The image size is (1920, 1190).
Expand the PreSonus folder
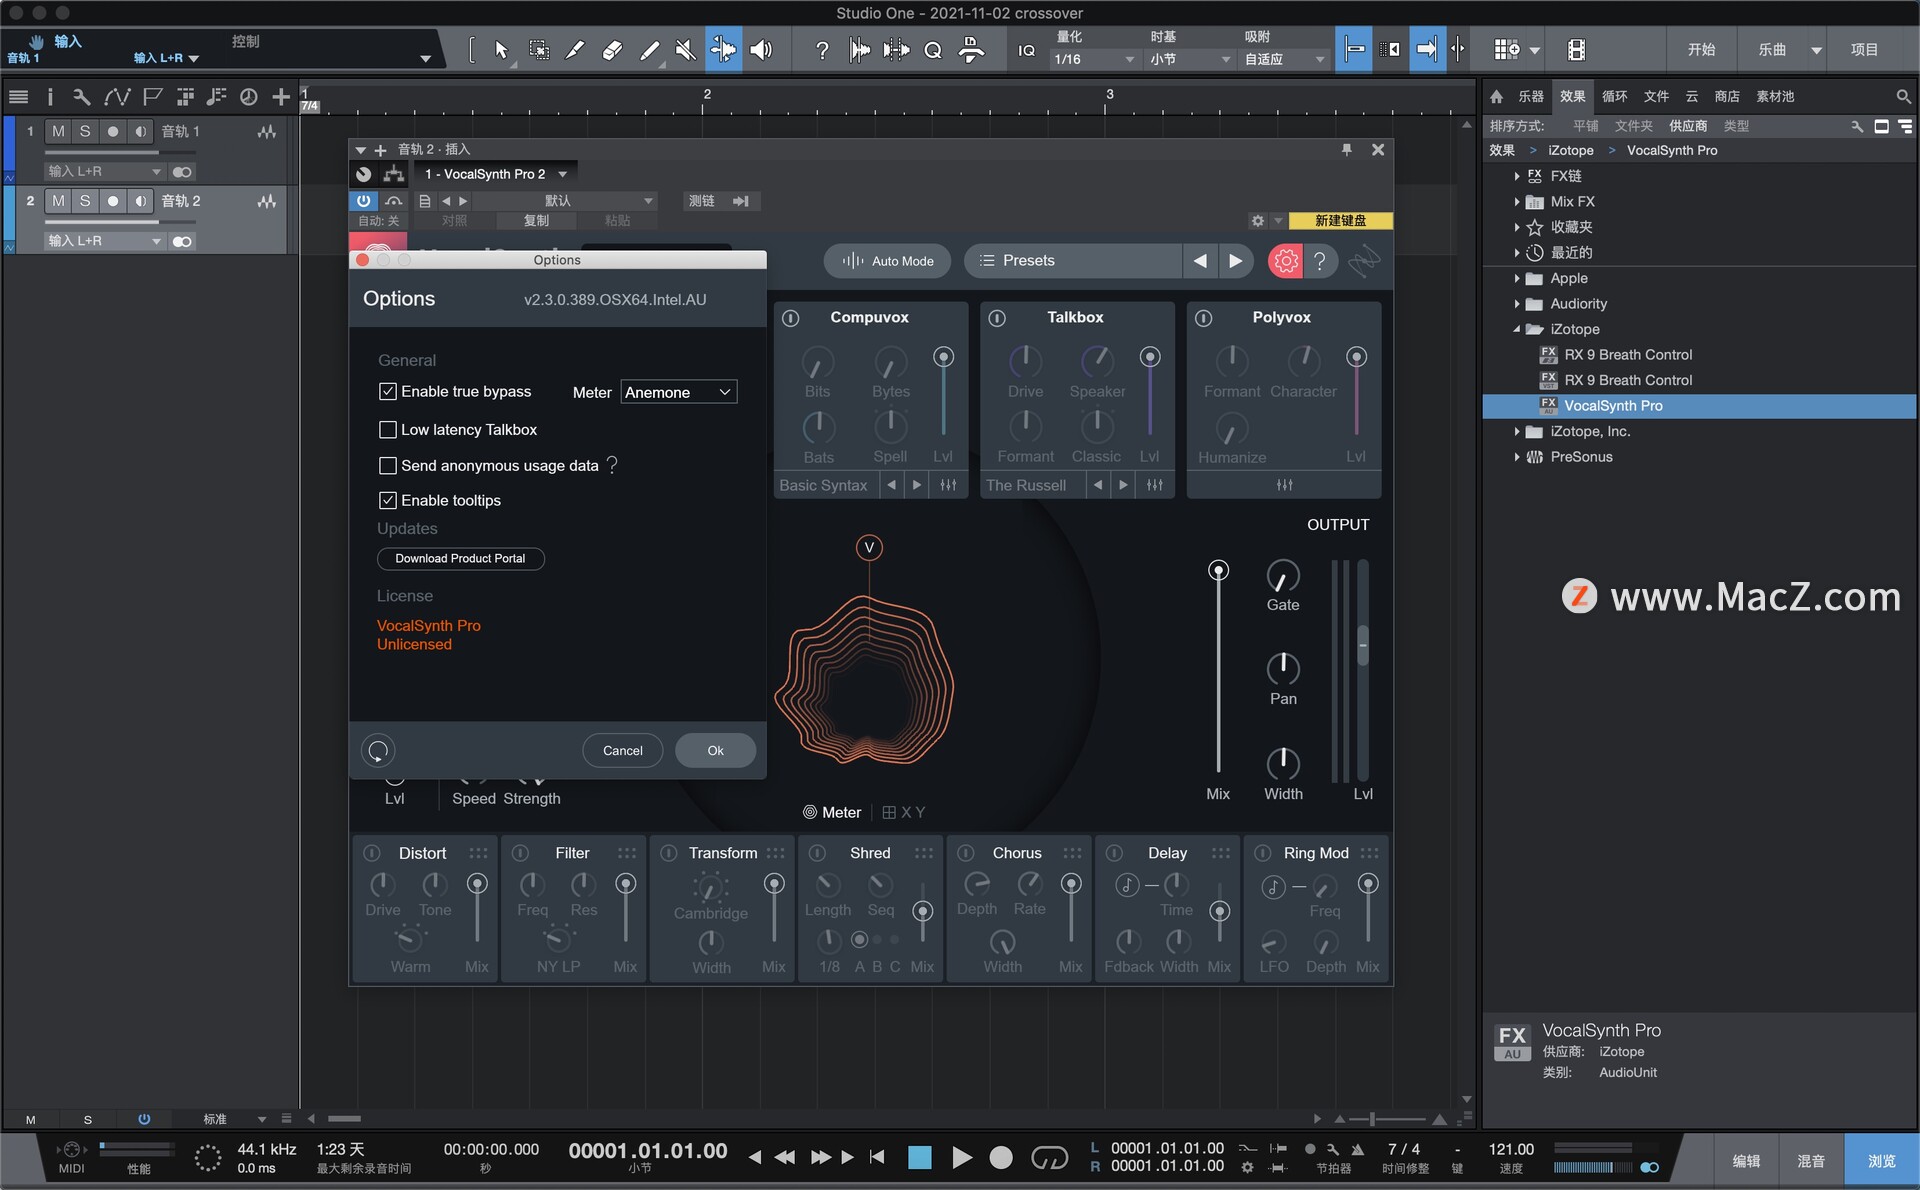tap(1516, 457)
